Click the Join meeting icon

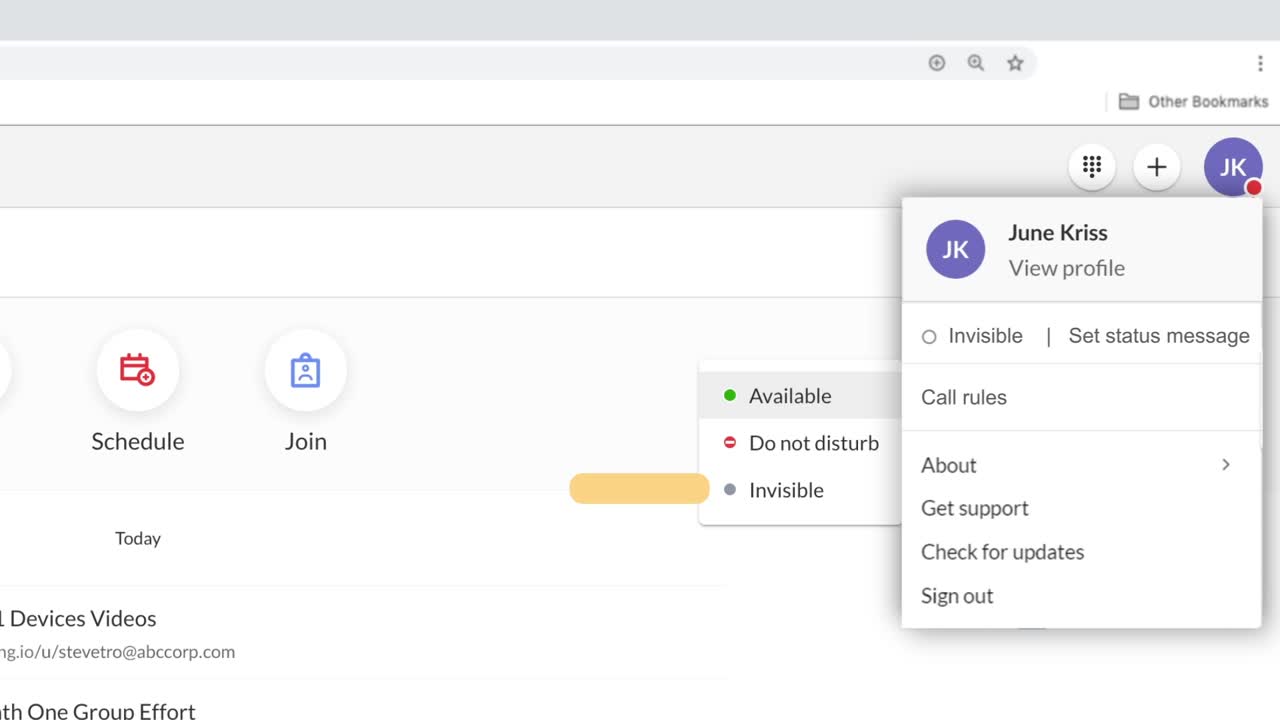(306, 370)
